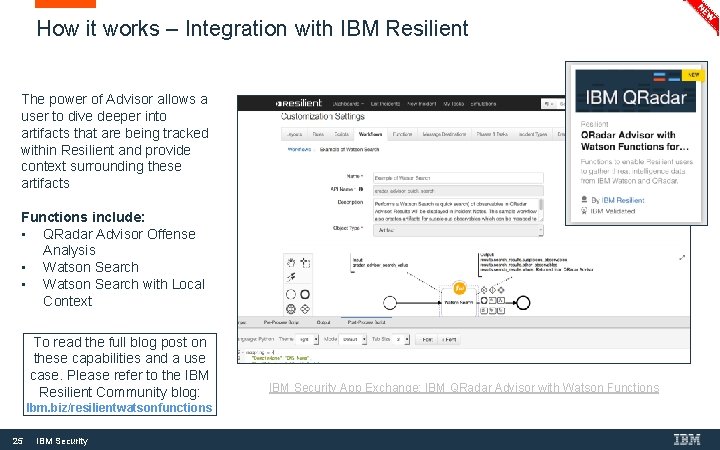The height and width of the screenshot is (450, 720).
Task: Switch to the Incident Types tab
Action: tap(533, 134)
